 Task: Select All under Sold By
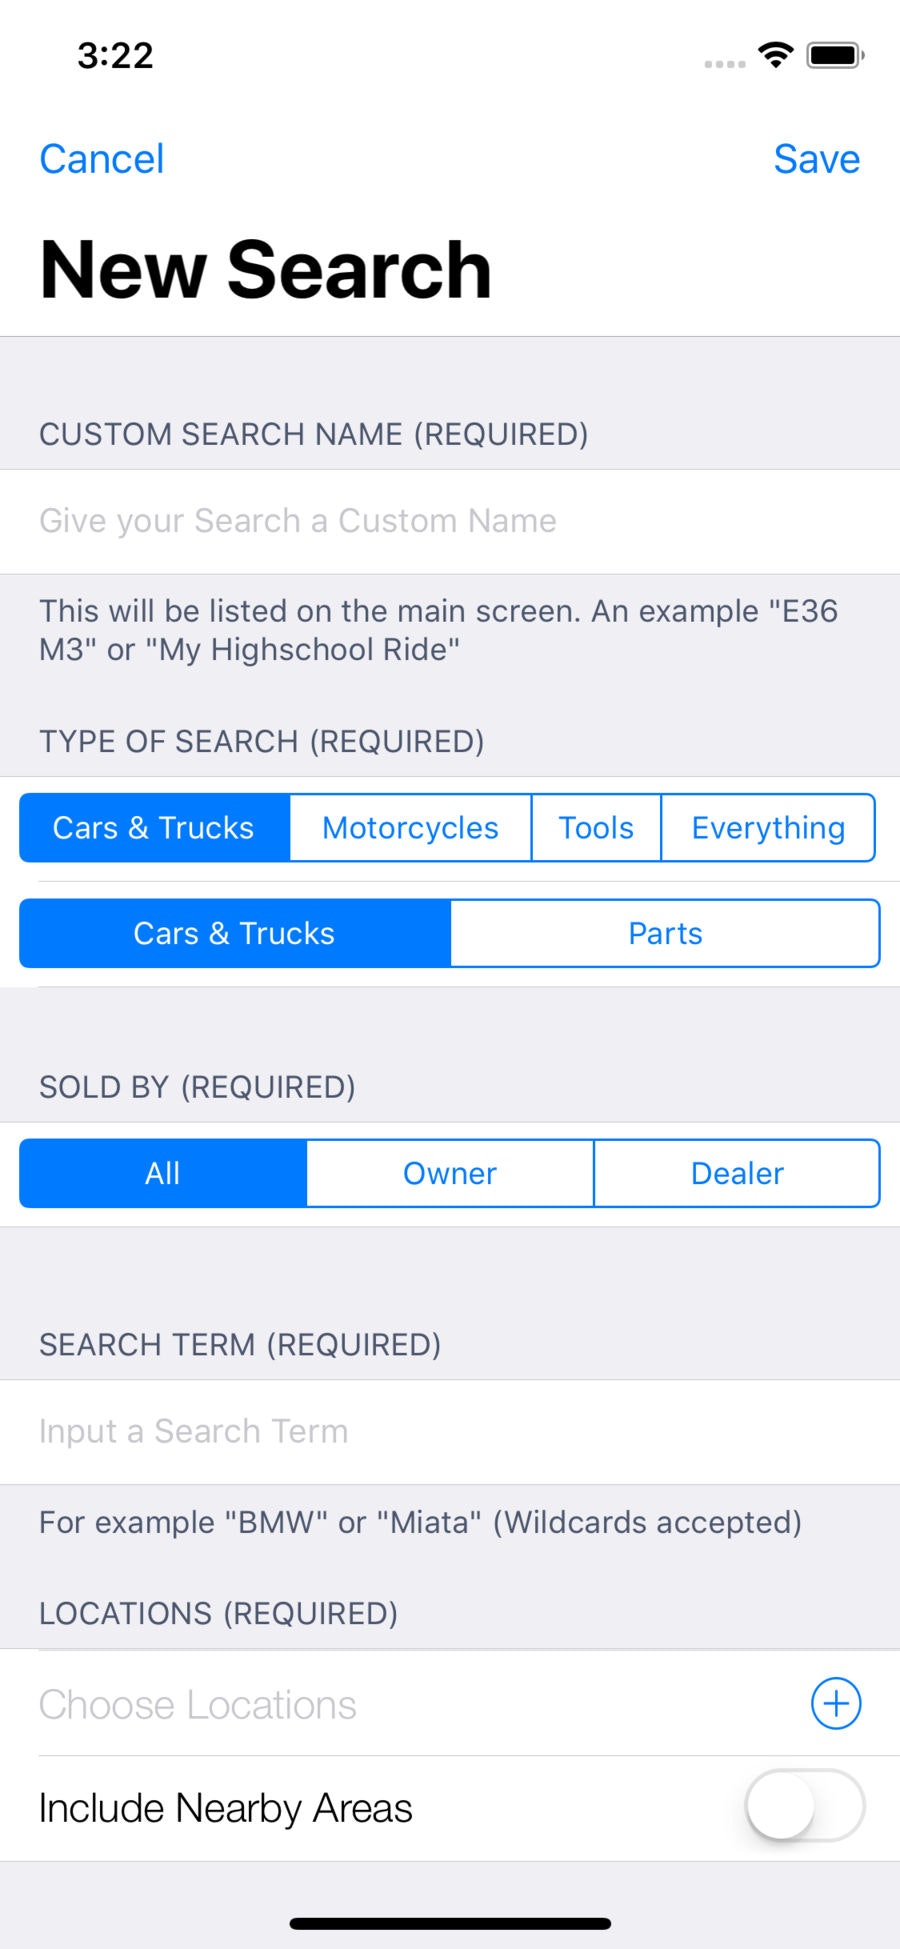pyautogui.click(x=162, y=1173)
